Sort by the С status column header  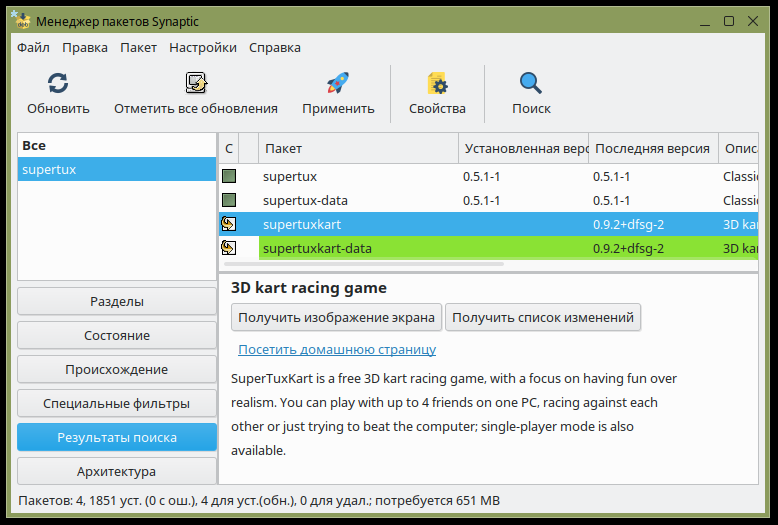229,148
